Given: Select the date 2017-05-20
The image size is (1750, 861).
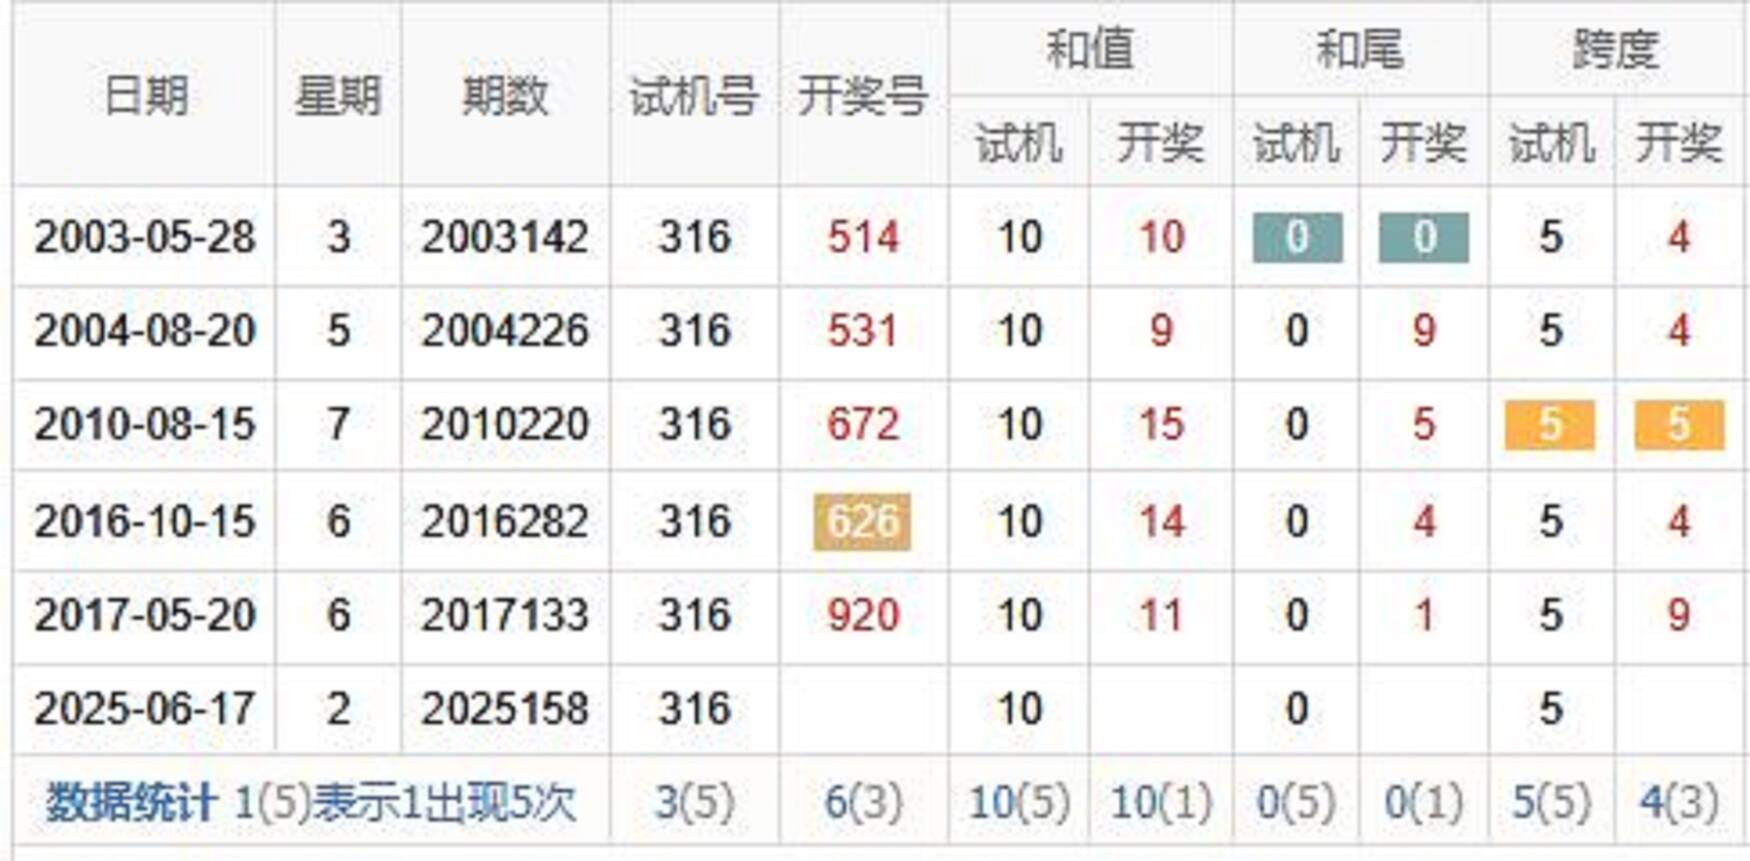Looking at the screenshot, I should (145, 615).
